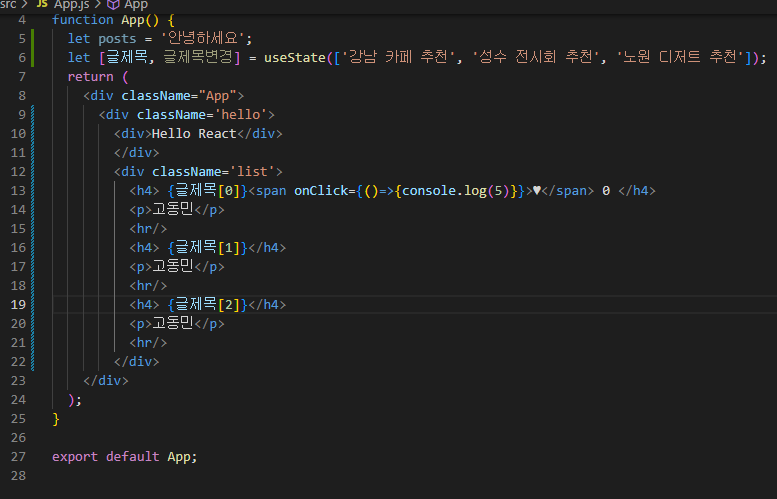Click the <hr/> tag on line 15
Screen dimensions: 777x499
[x=148, y=228]
